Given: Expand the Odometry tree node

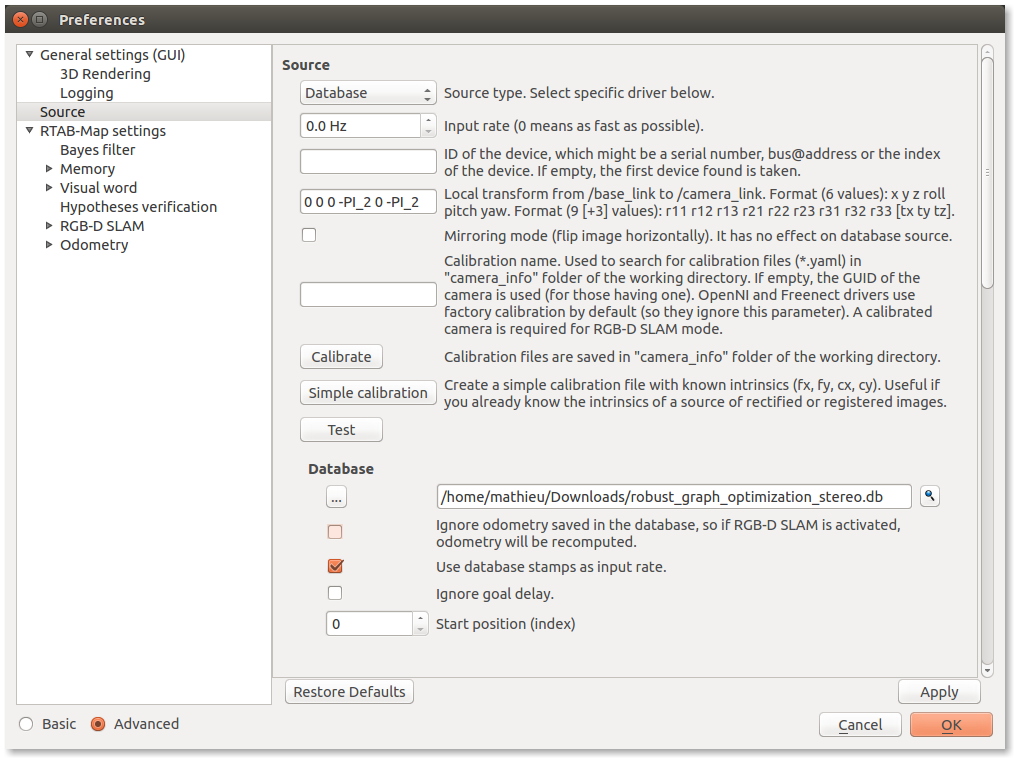Looking at the screenshot, I should (49, 244).
